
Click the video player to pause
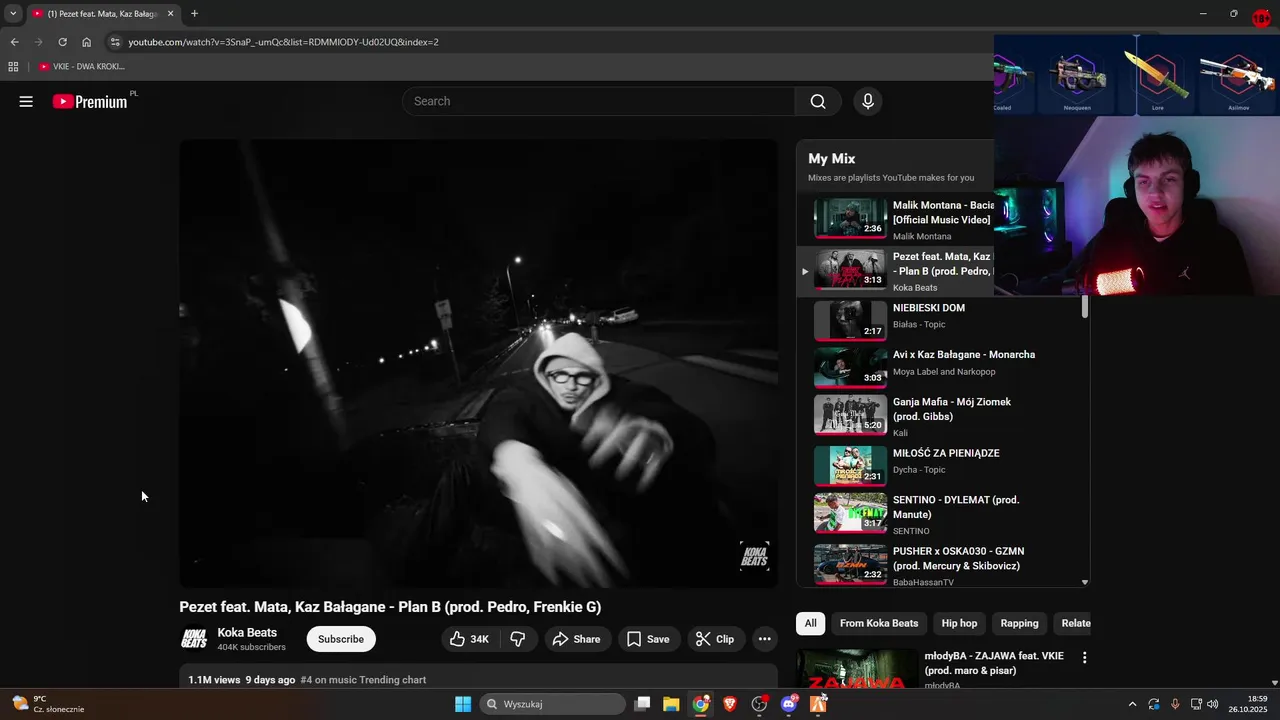(x=478, y=363)
